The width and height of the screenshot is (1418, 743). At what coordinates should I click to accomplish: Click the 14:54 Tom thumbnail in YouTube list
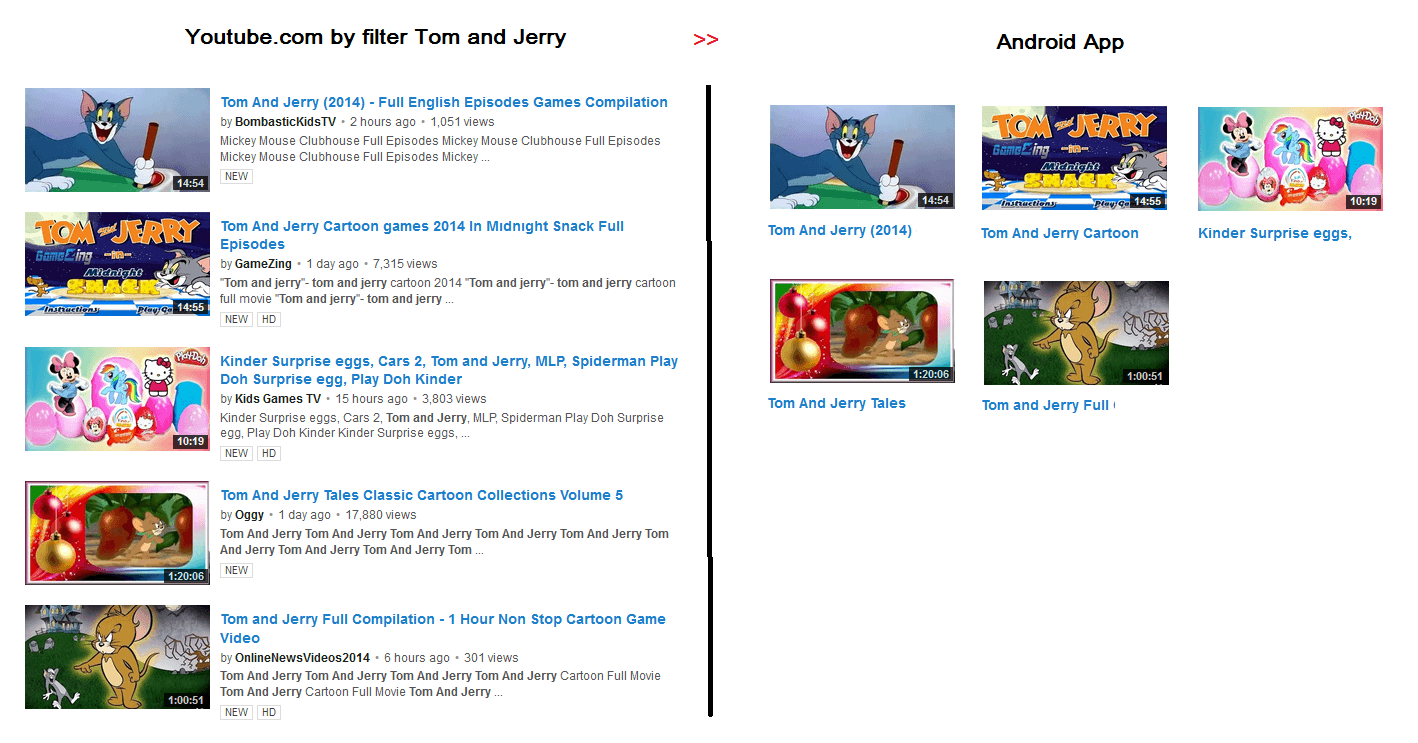tap(117, 140)
